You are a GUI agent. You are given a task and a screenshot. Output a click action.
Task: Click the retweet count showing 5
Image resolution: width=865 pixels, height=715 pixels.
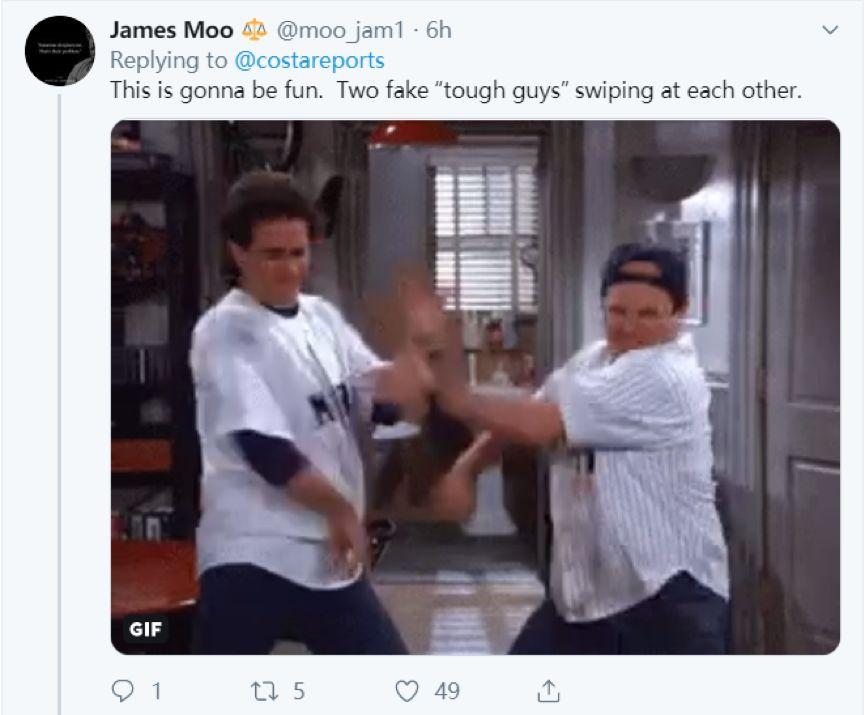pos(298,691)
